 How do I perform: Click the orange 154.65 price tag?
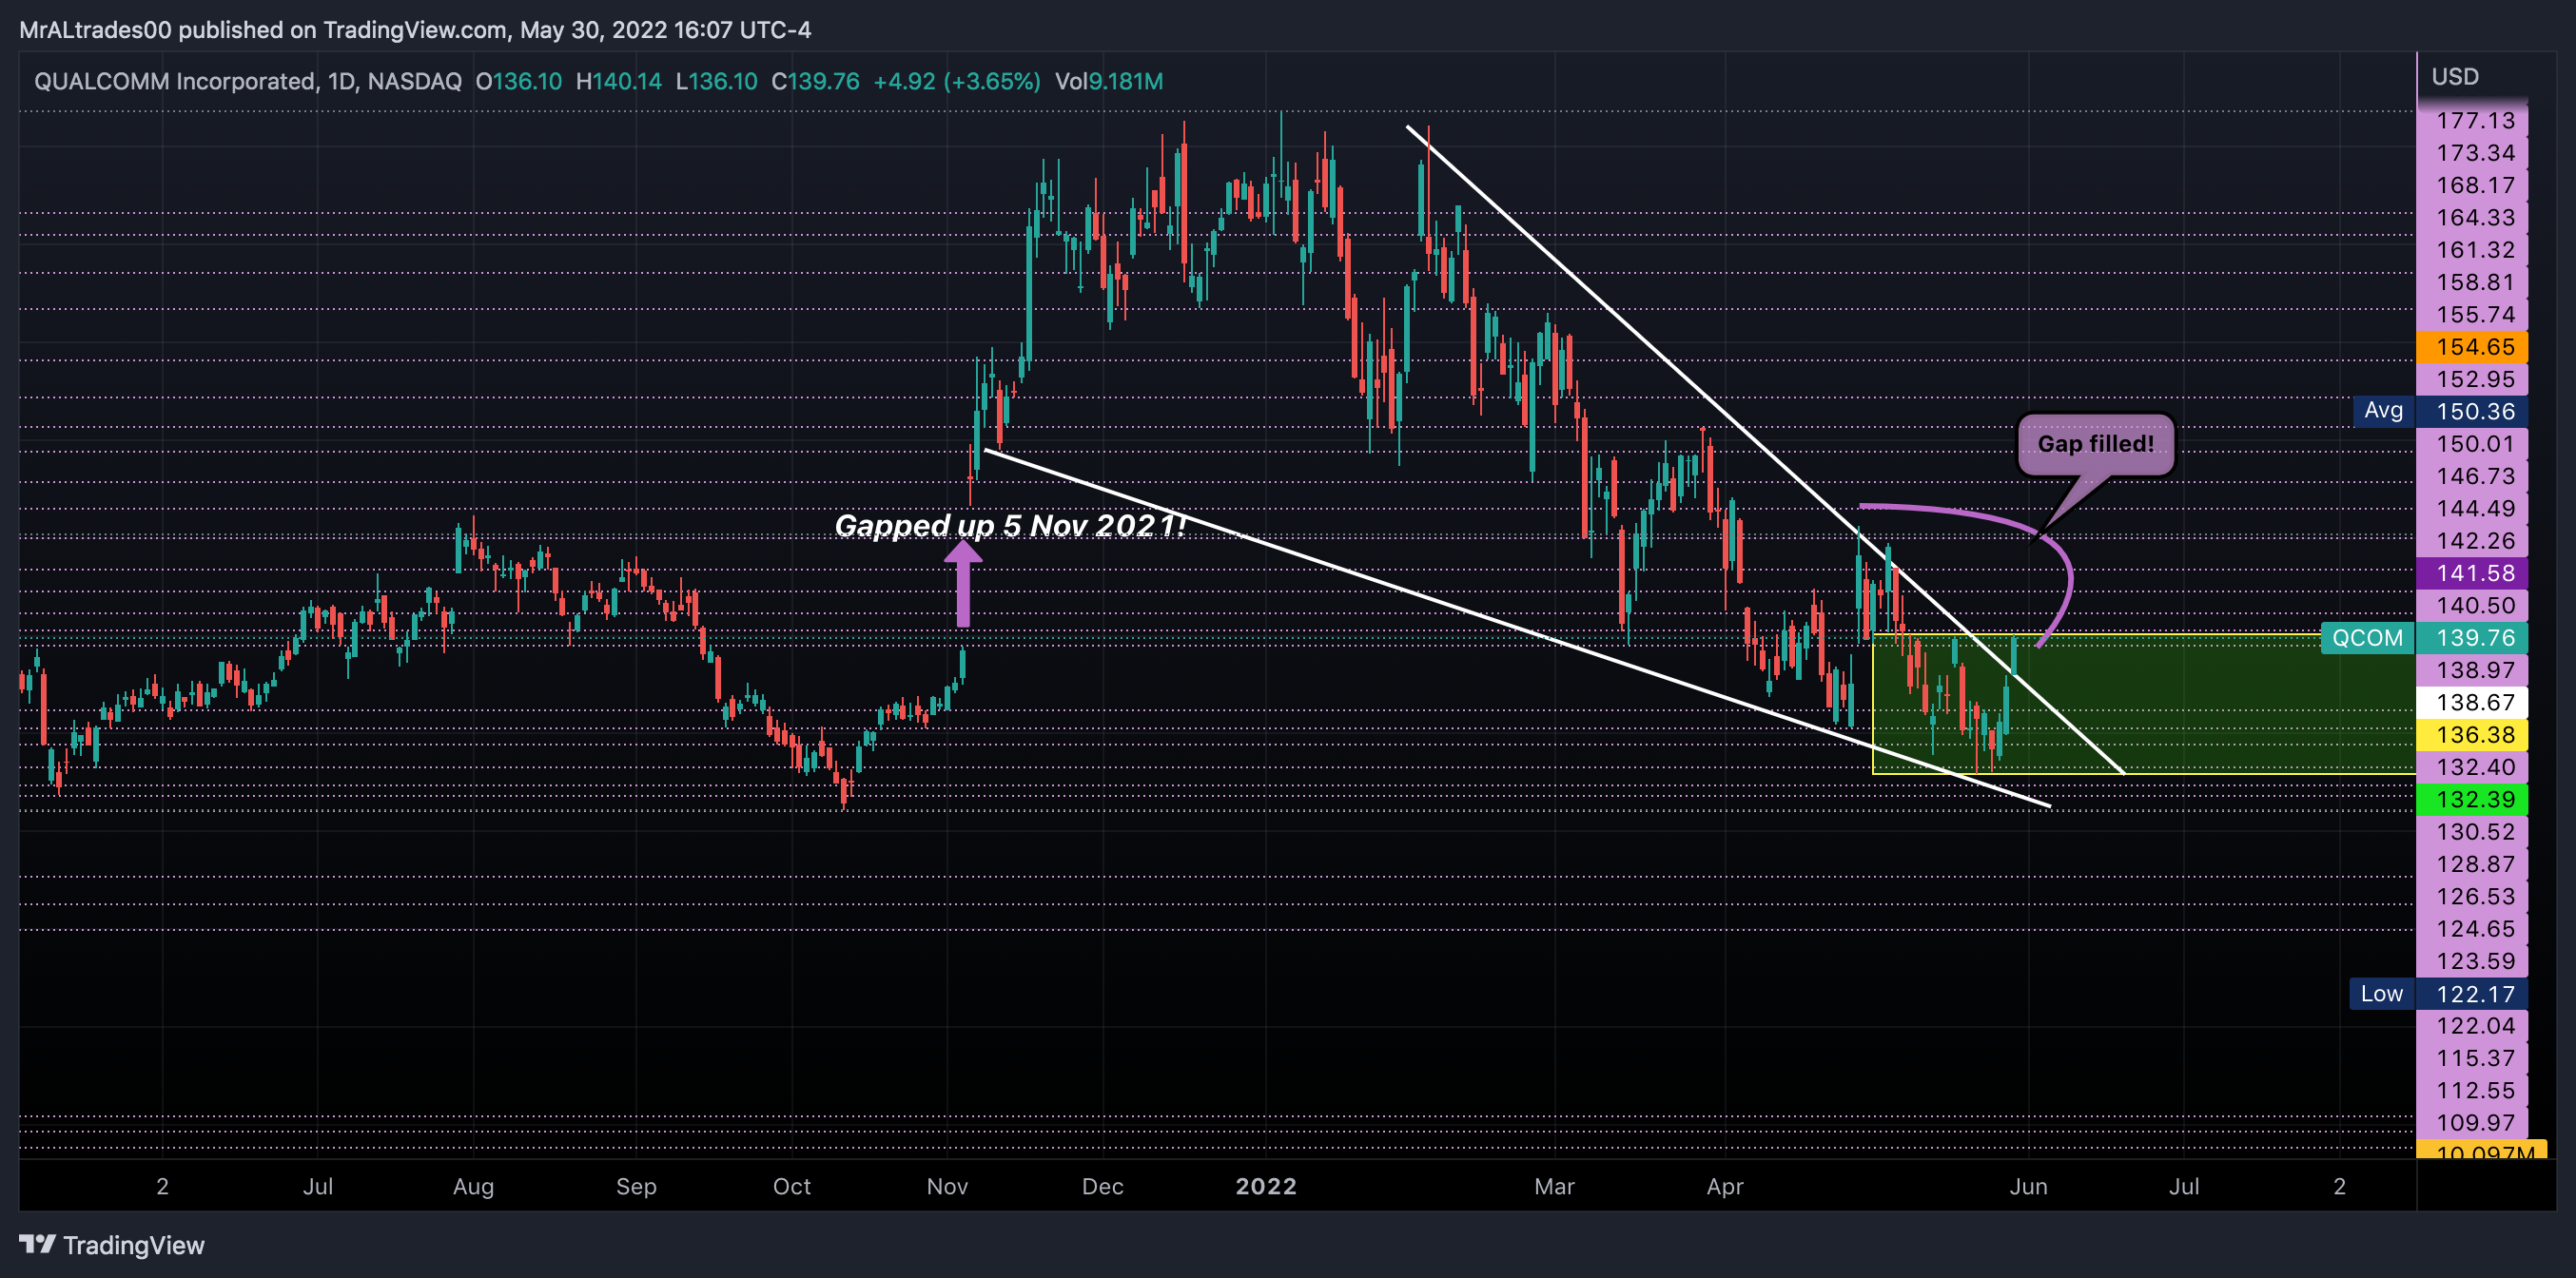(2473, 347)
